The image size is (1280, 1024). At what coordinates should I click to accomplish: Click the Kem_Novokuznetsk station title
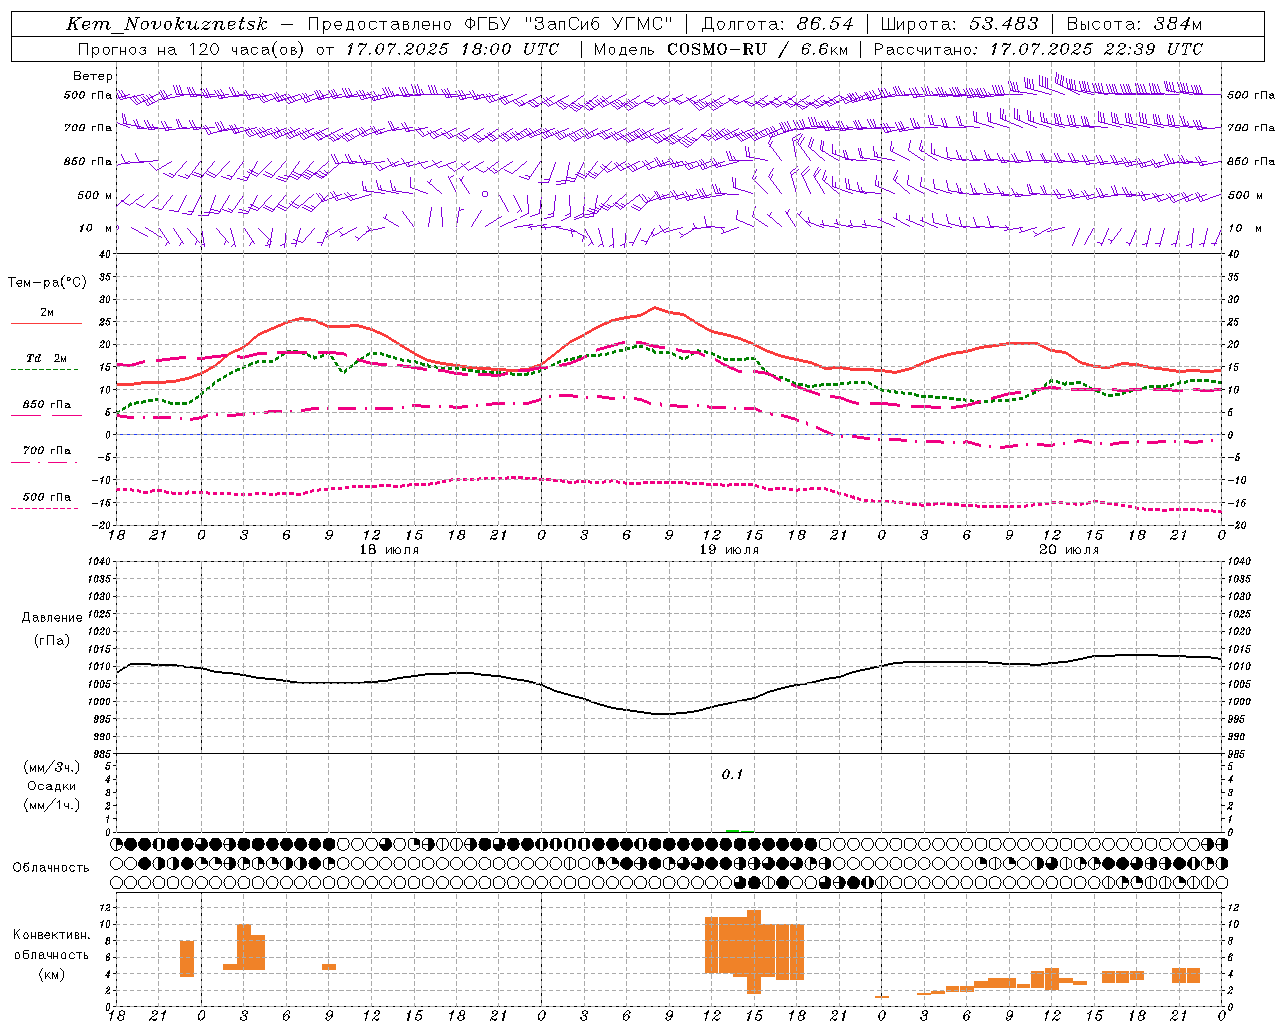pyautogui.click(x=167, y=24)
